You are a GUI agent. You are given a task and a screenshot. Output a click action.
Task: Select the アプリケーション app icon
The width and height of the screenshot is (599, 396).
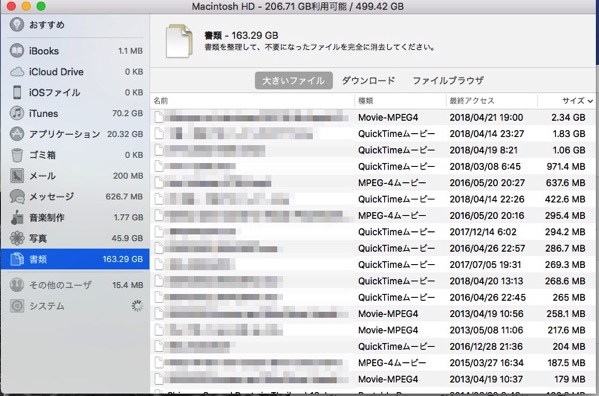pos(17,134)
